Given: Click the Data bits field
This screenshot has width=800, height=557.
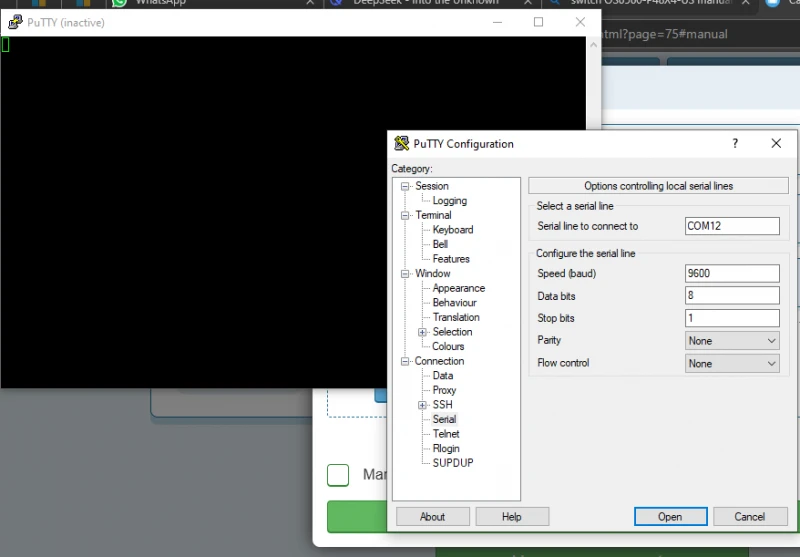Looking at the screenshot, I should click(x=732, y=295).
